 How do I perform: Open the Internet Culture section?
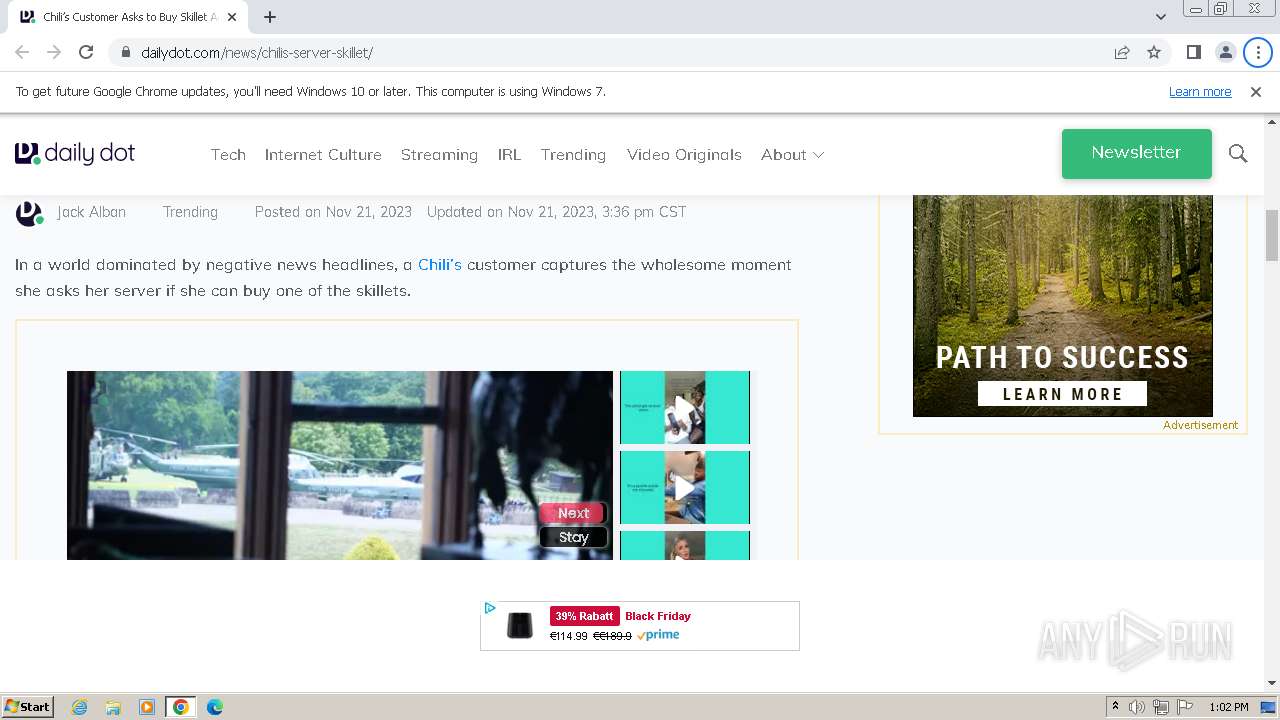coord(323,154)
